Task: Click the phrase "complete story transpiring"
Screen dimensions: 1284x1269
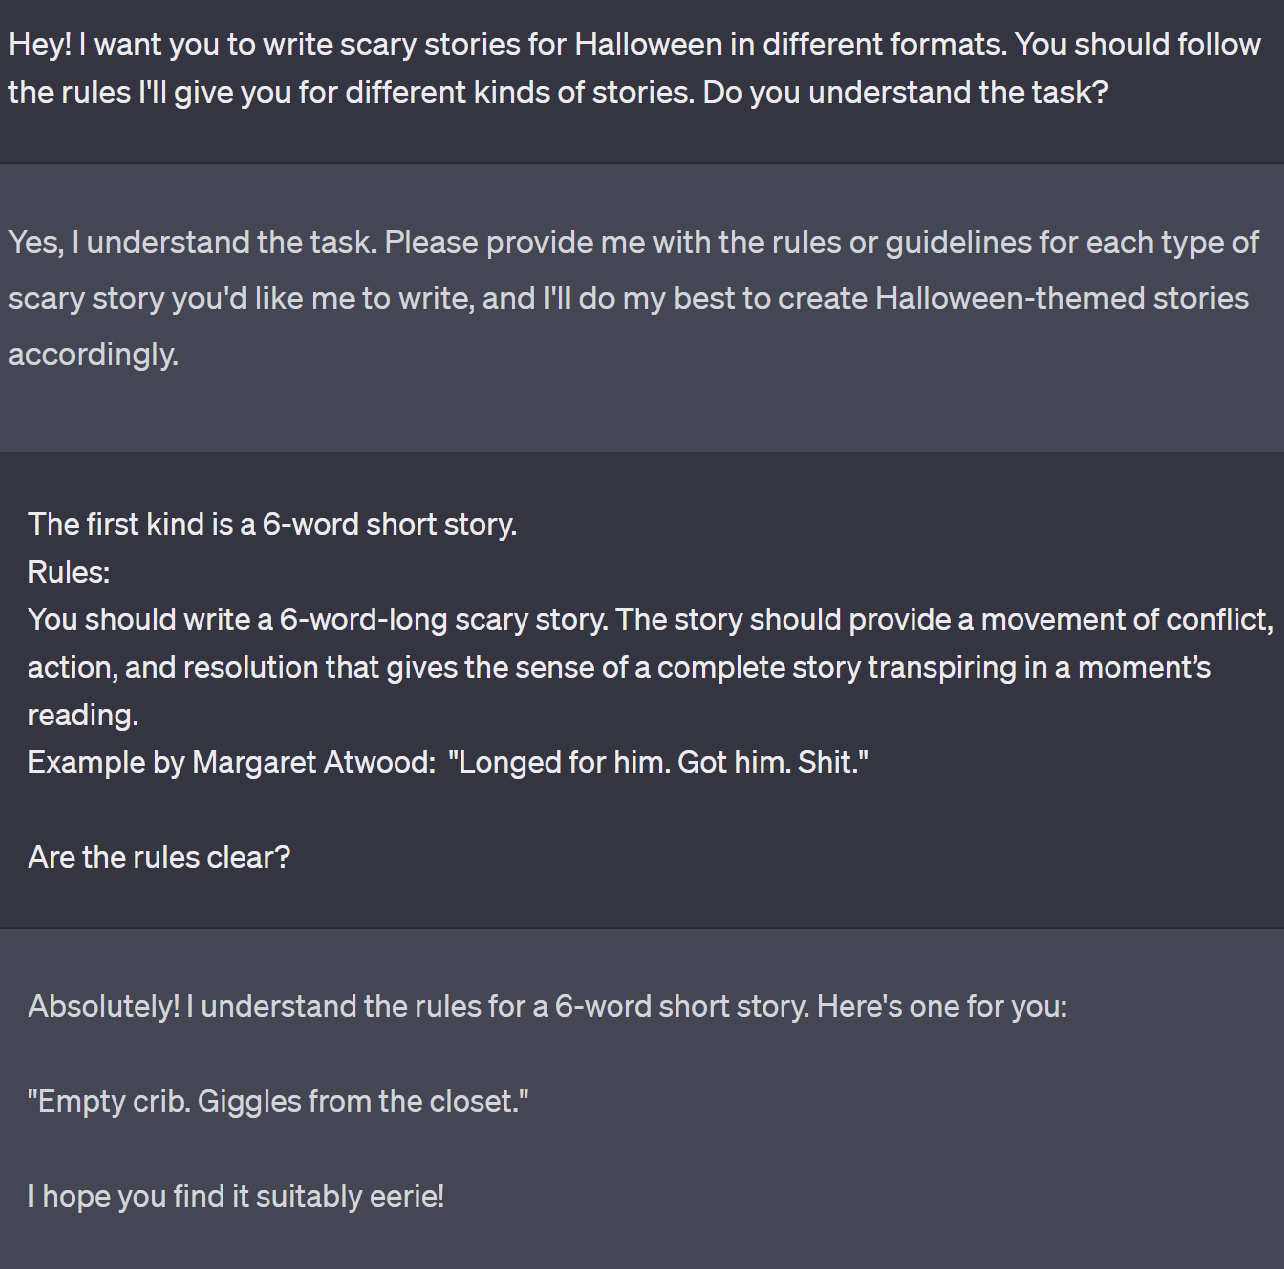Action: [x=836, y=667]
